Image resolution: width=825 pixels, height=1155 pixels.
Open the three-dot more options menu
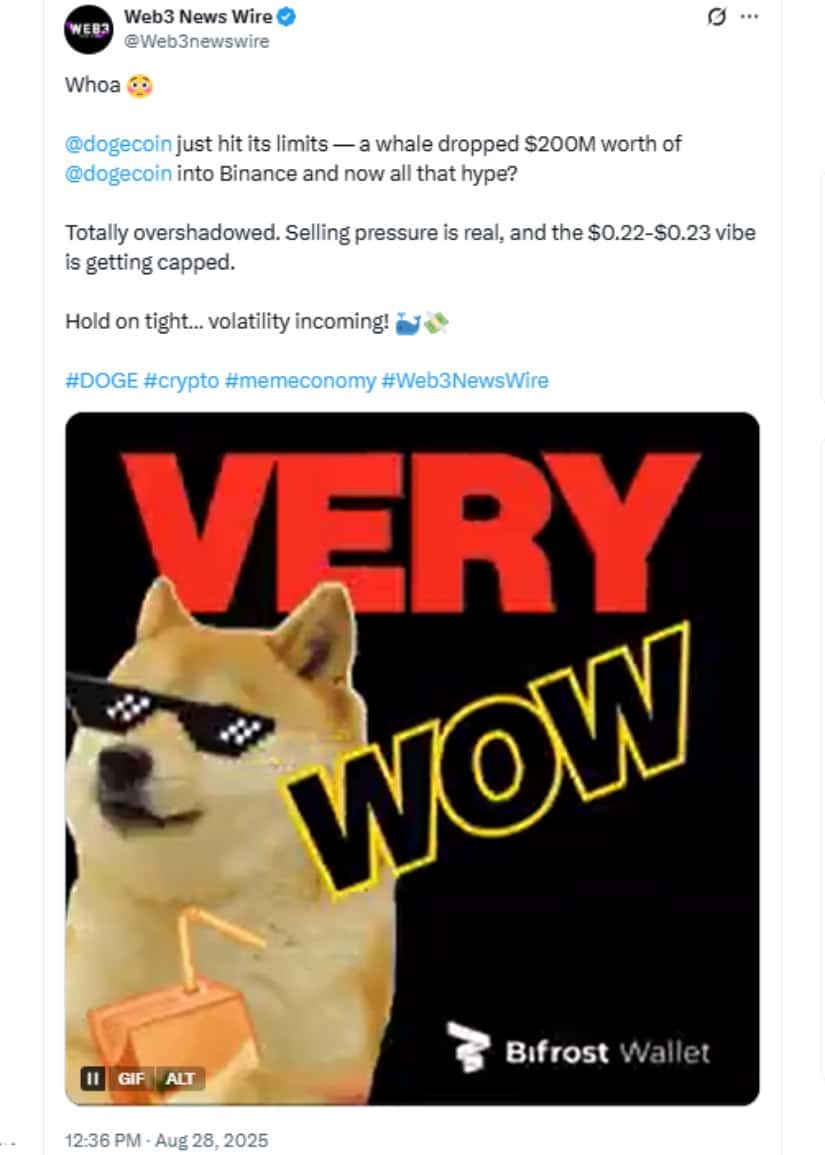(x=750, y=16)
